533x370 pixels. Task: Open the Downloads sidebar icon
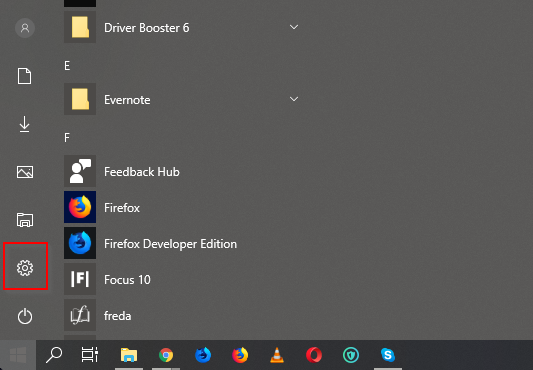click(x=24, y=124)
